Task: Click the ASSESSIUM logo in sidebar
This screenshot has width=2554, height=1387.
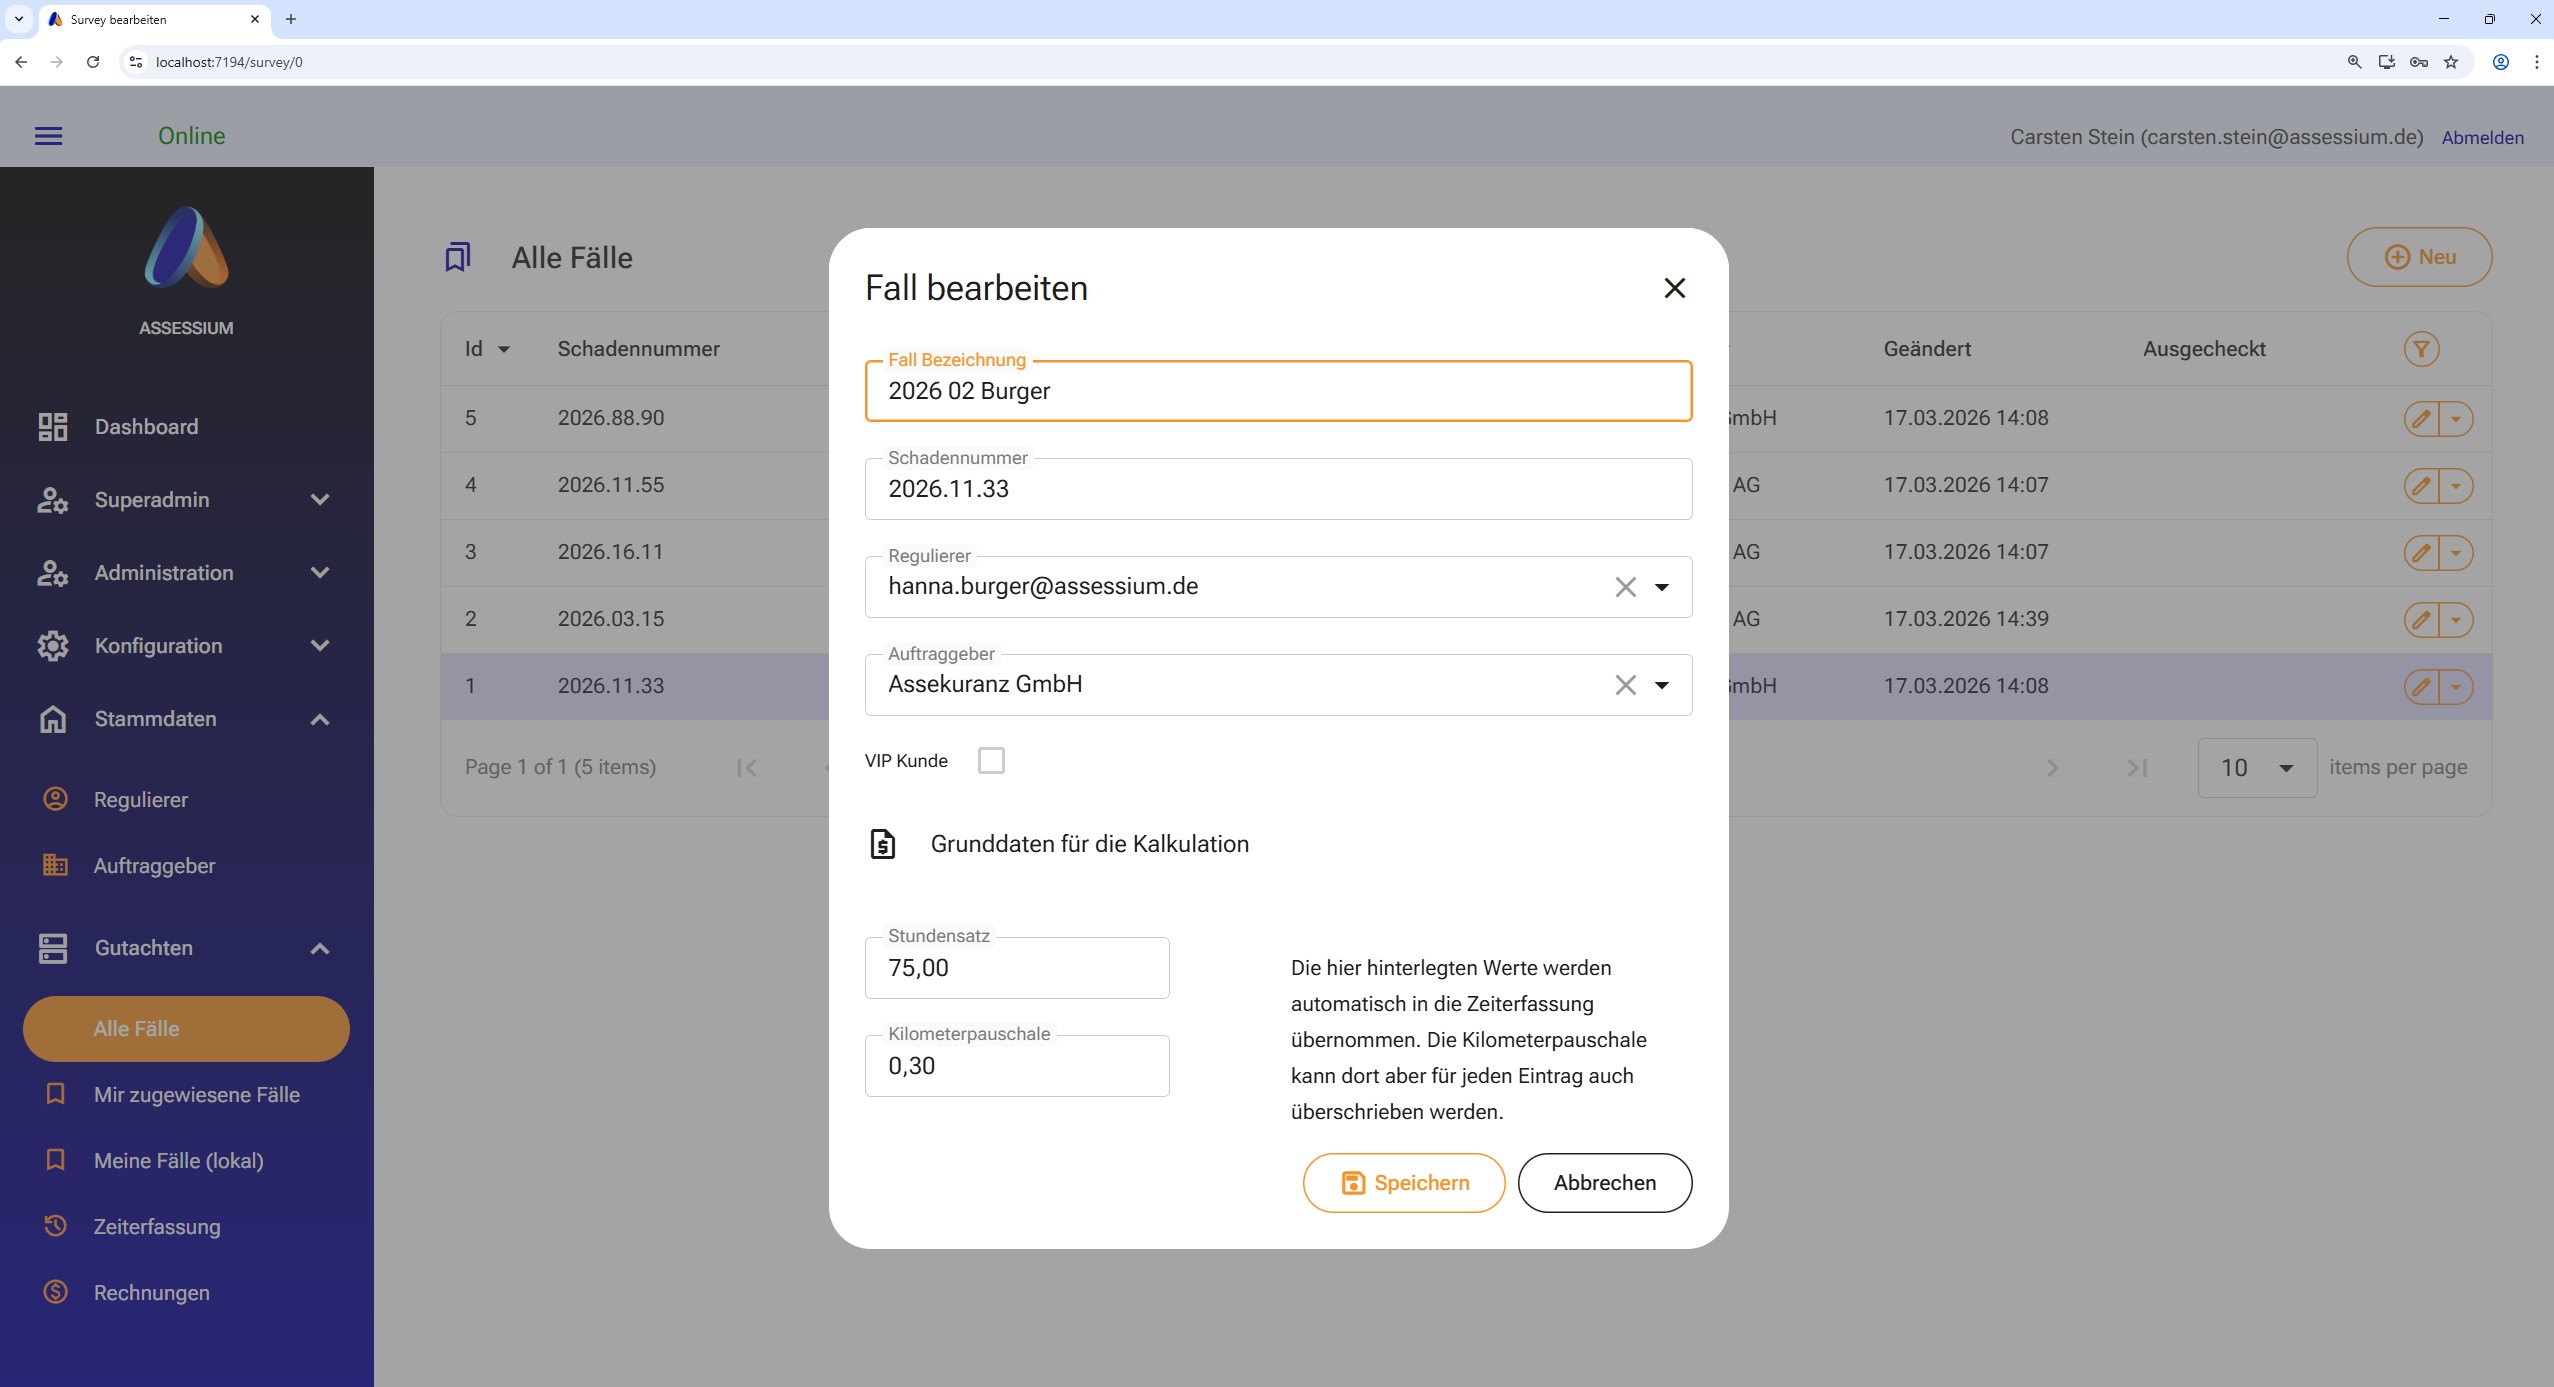Action: point(186,248)
